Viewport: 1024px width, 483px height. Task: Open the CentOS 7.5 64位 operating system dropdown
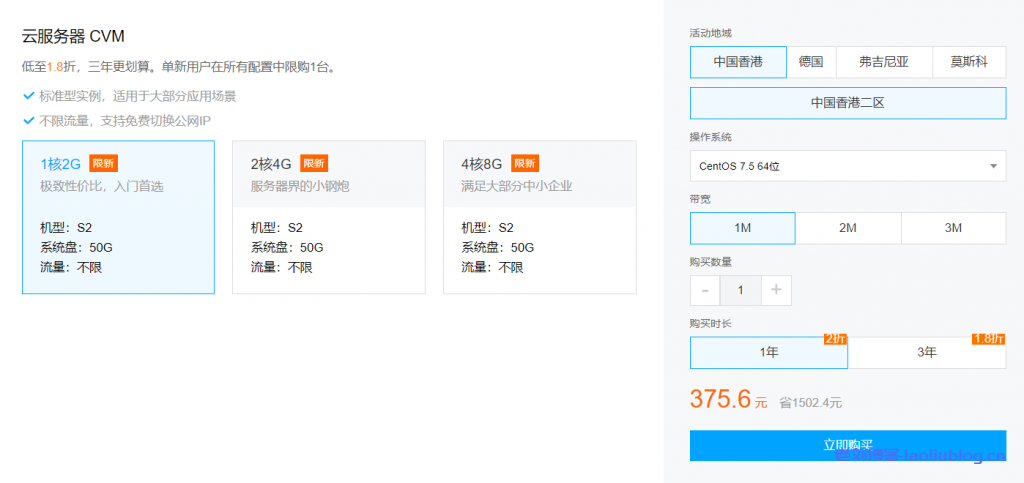(x=848, y=166)
